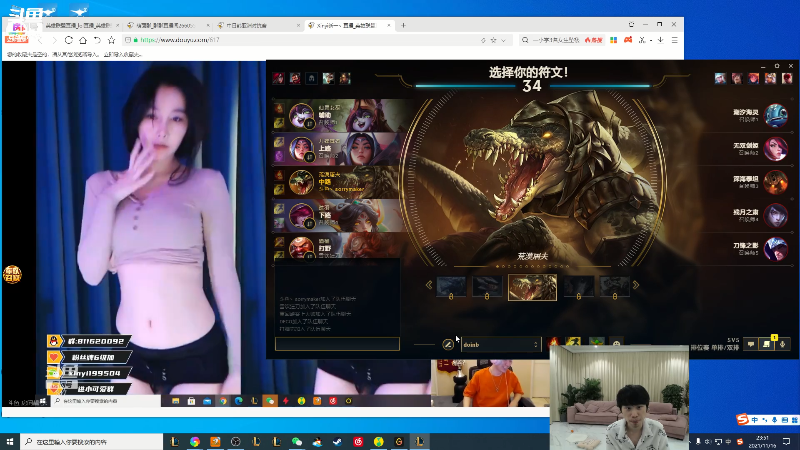Open WeChat from the Windows taskbar
The height and width of the screenshot is (450, 800).
pos(296,442)
